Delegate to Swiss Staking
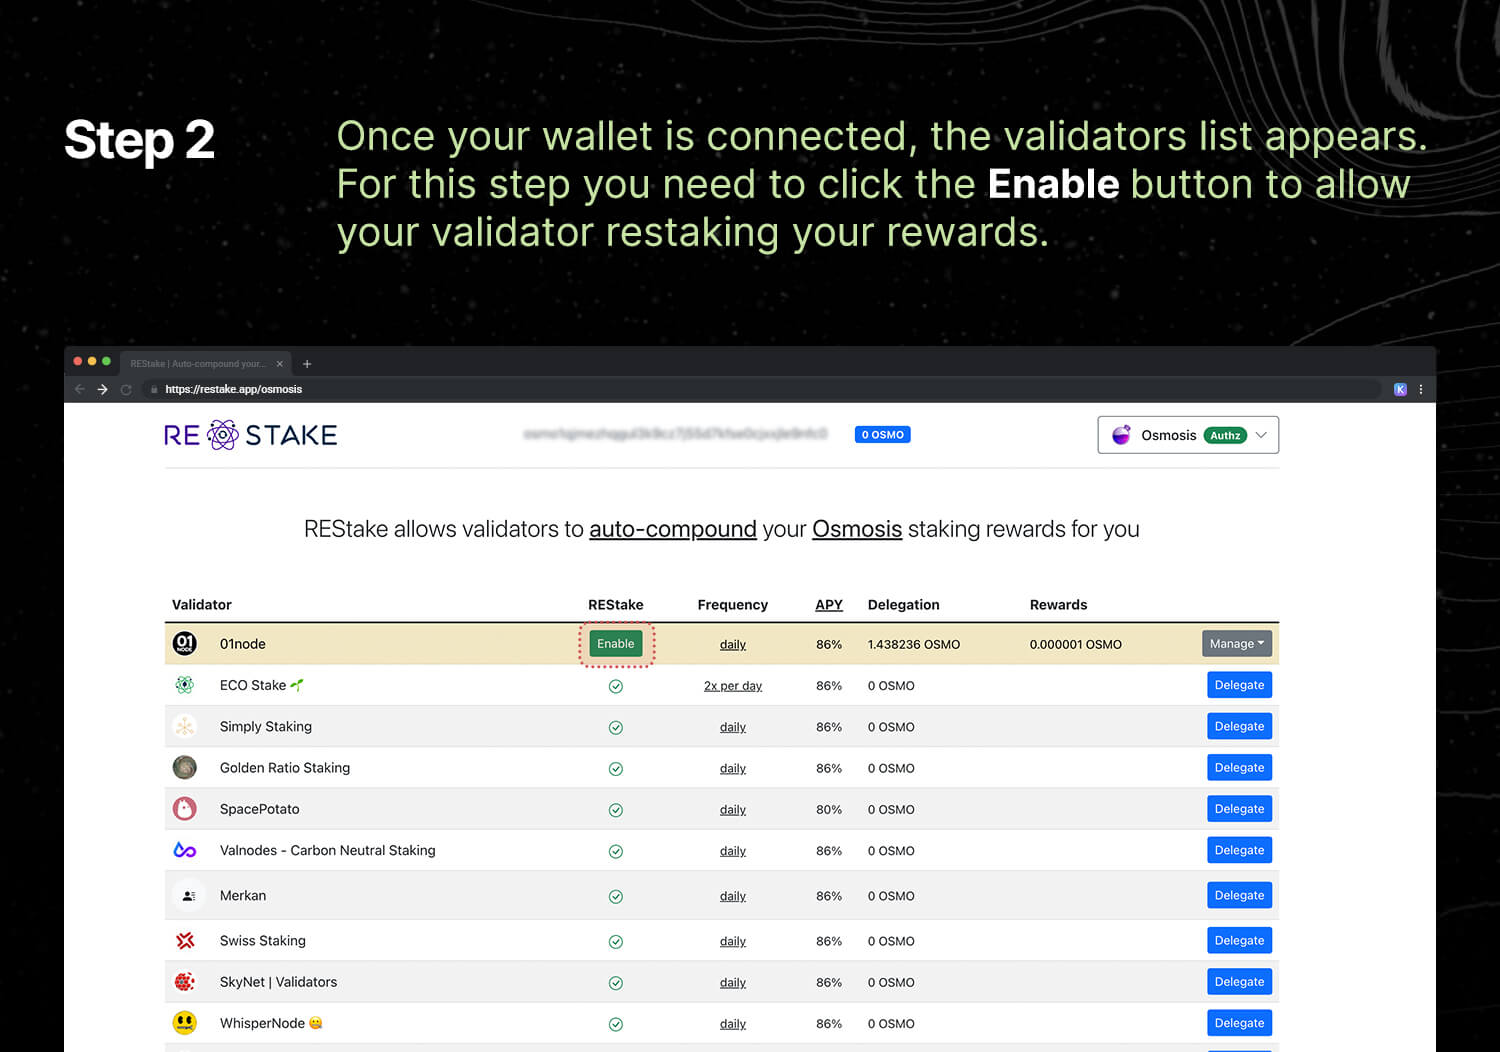 [x=1239, y=940]
